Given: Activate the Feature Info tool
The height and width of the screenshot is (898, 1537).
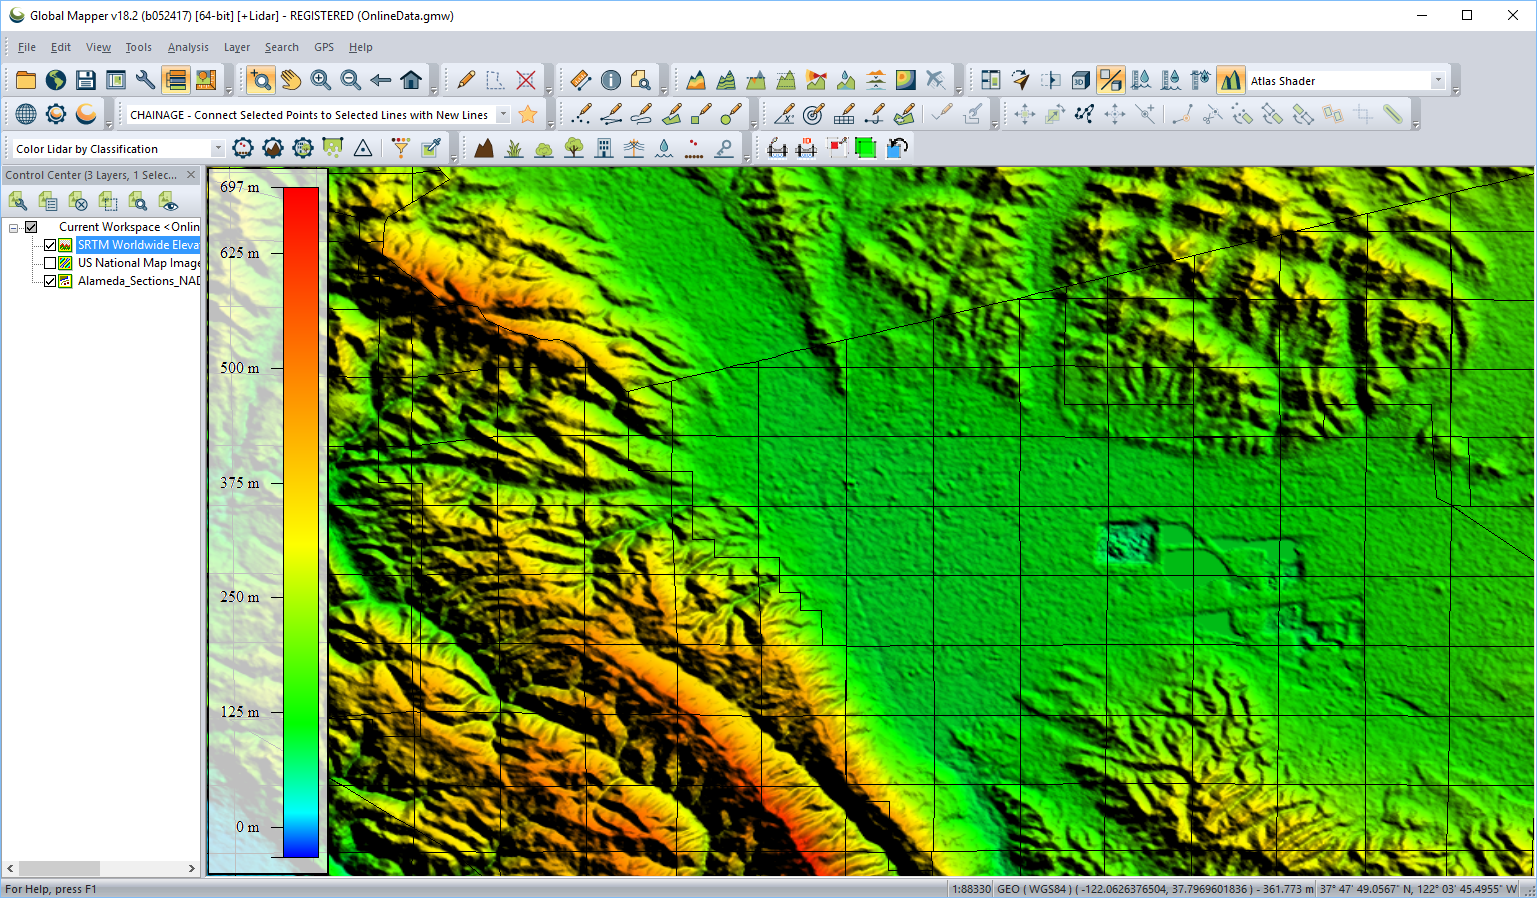Looking at the screenshot, I should click(x=611, y=80).
